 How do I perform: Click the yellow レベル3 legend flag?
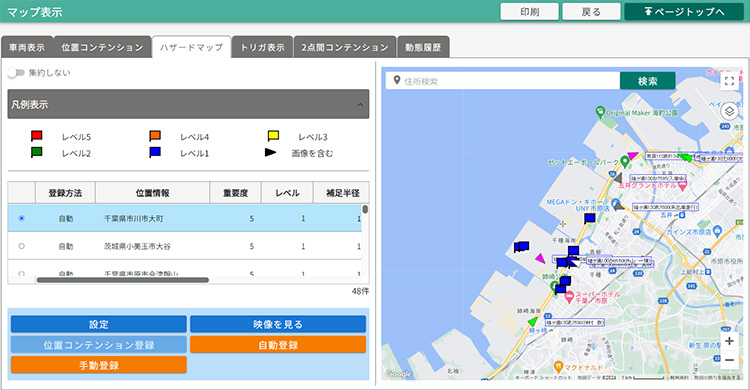pyautogui.click(x=273, y=136)
